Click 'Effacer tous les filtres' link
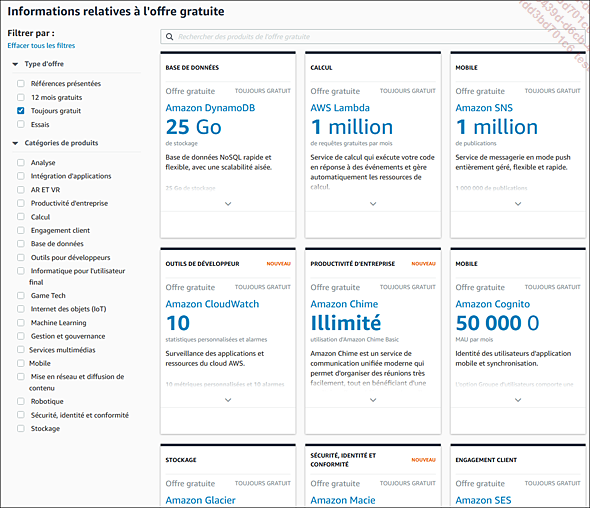590x508 pixels. pos(41,46)
